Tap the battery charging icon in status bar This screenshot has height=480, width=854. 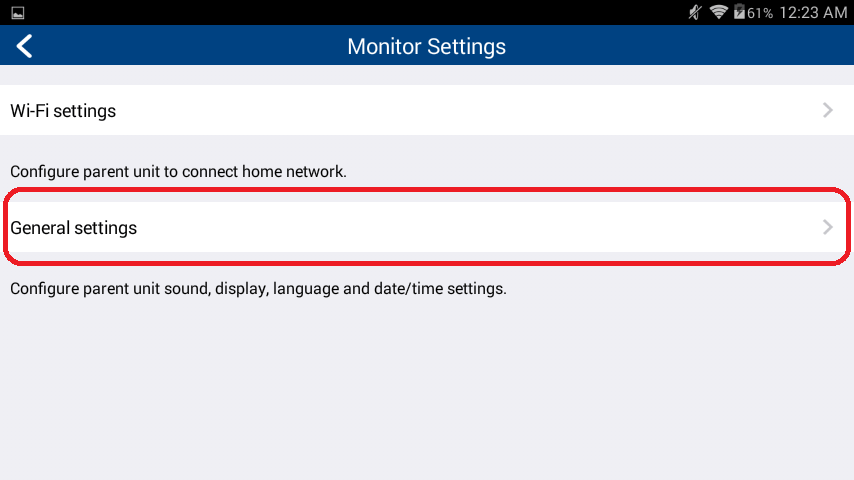739,12
